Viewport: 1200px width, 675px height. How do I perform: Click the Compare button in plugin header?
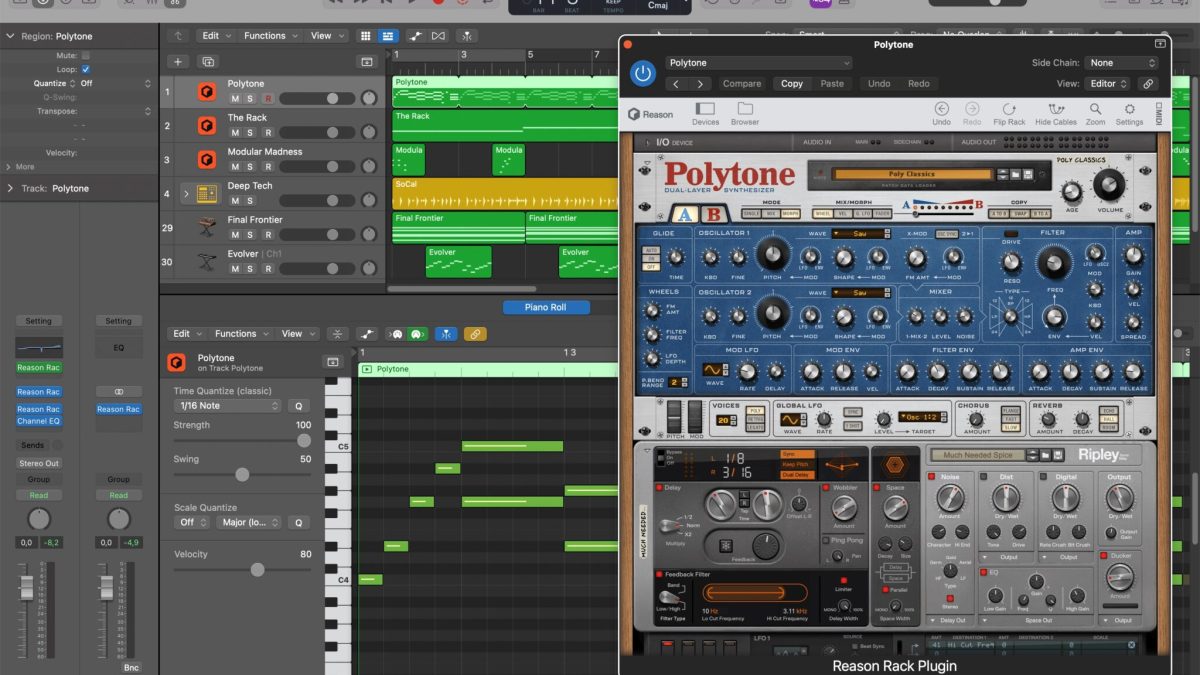tap(742, 84)
